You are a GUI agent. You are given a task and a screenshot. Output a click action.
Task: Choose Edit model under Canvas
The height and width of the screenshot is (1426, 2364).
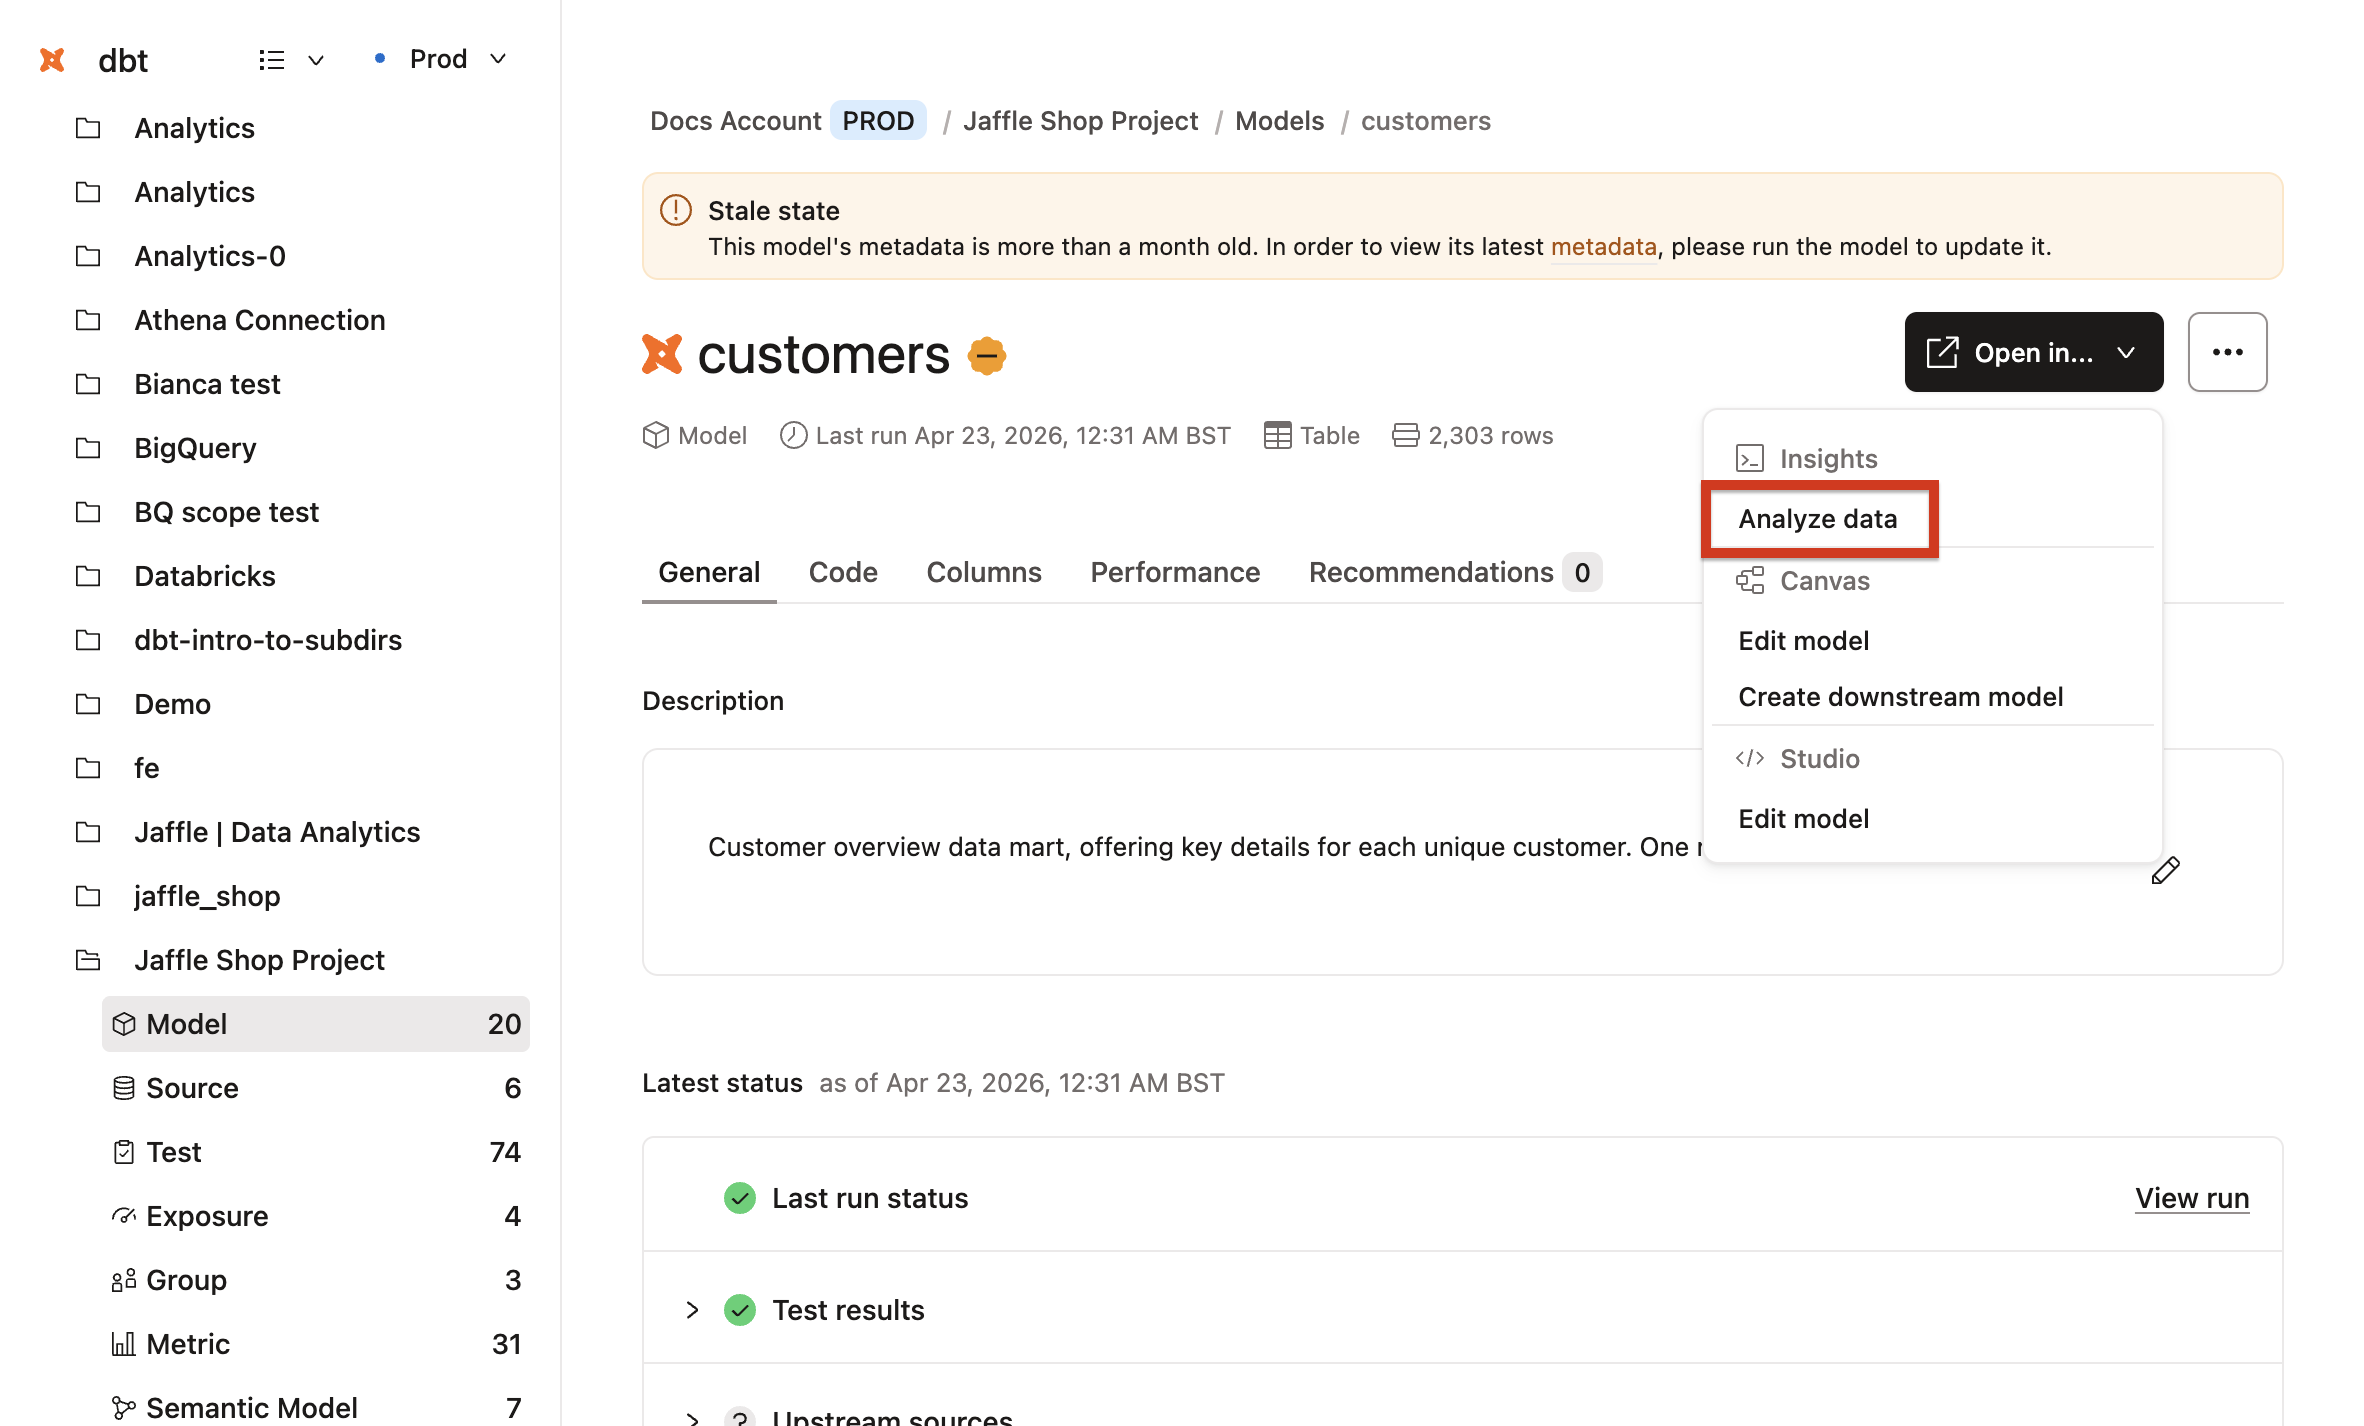(x=1804, y=640)
